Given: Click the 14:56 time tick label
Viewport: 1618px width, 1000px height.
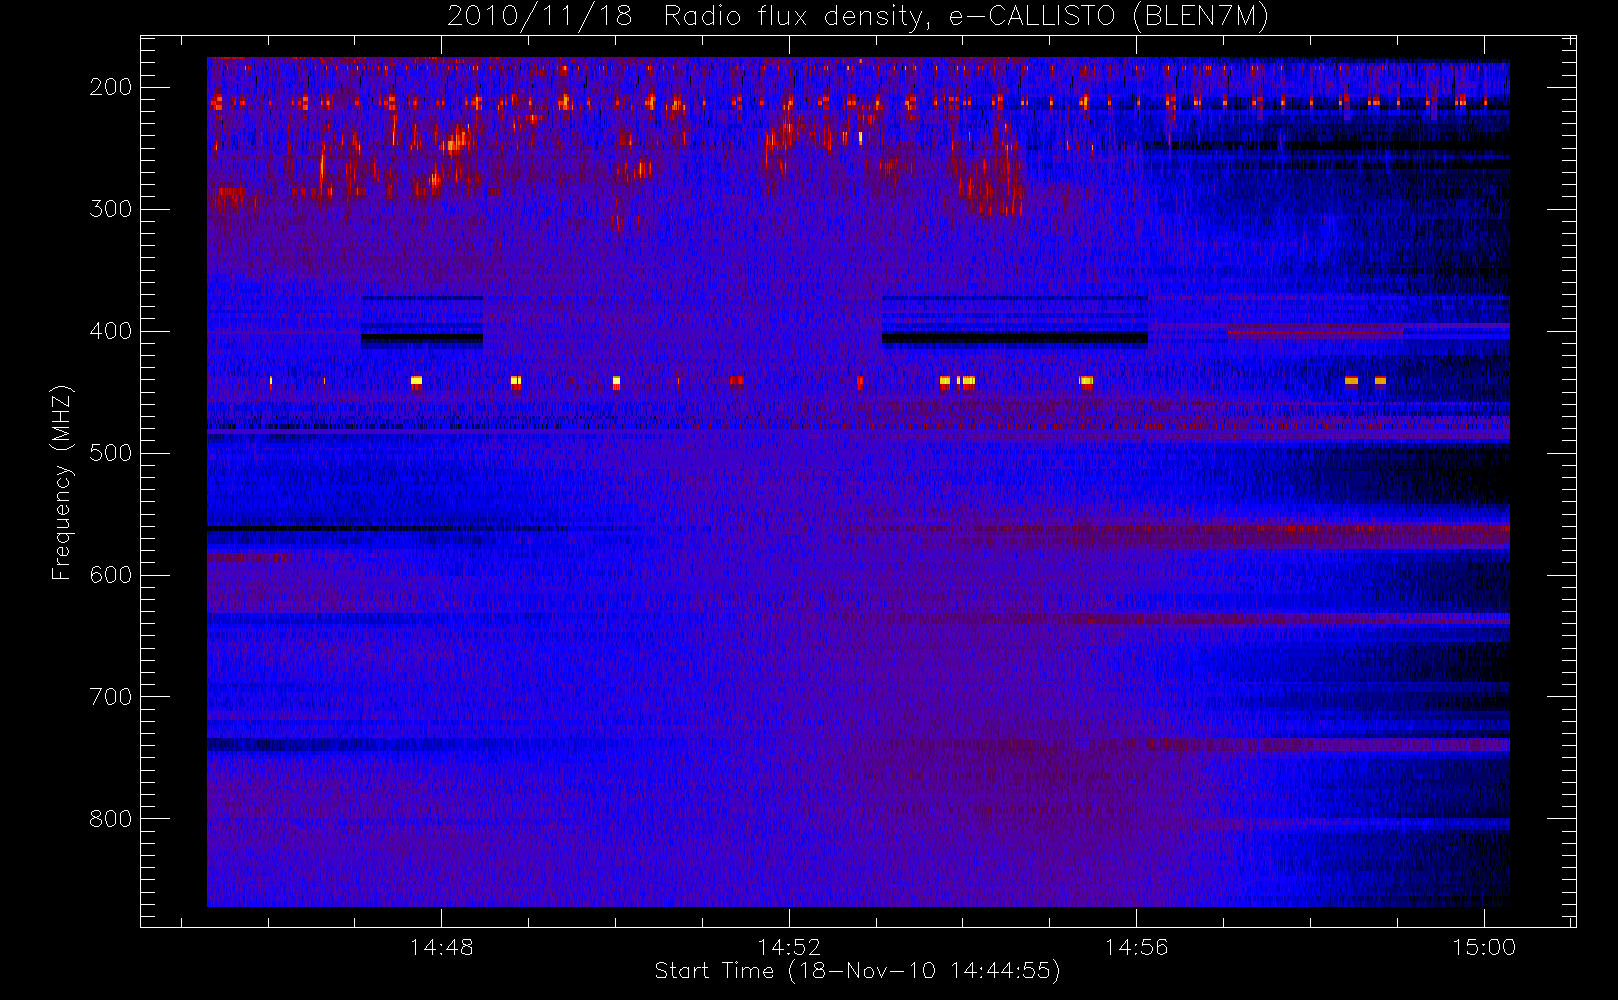Looking at the screenshot, I should (x=1136, y=947).
